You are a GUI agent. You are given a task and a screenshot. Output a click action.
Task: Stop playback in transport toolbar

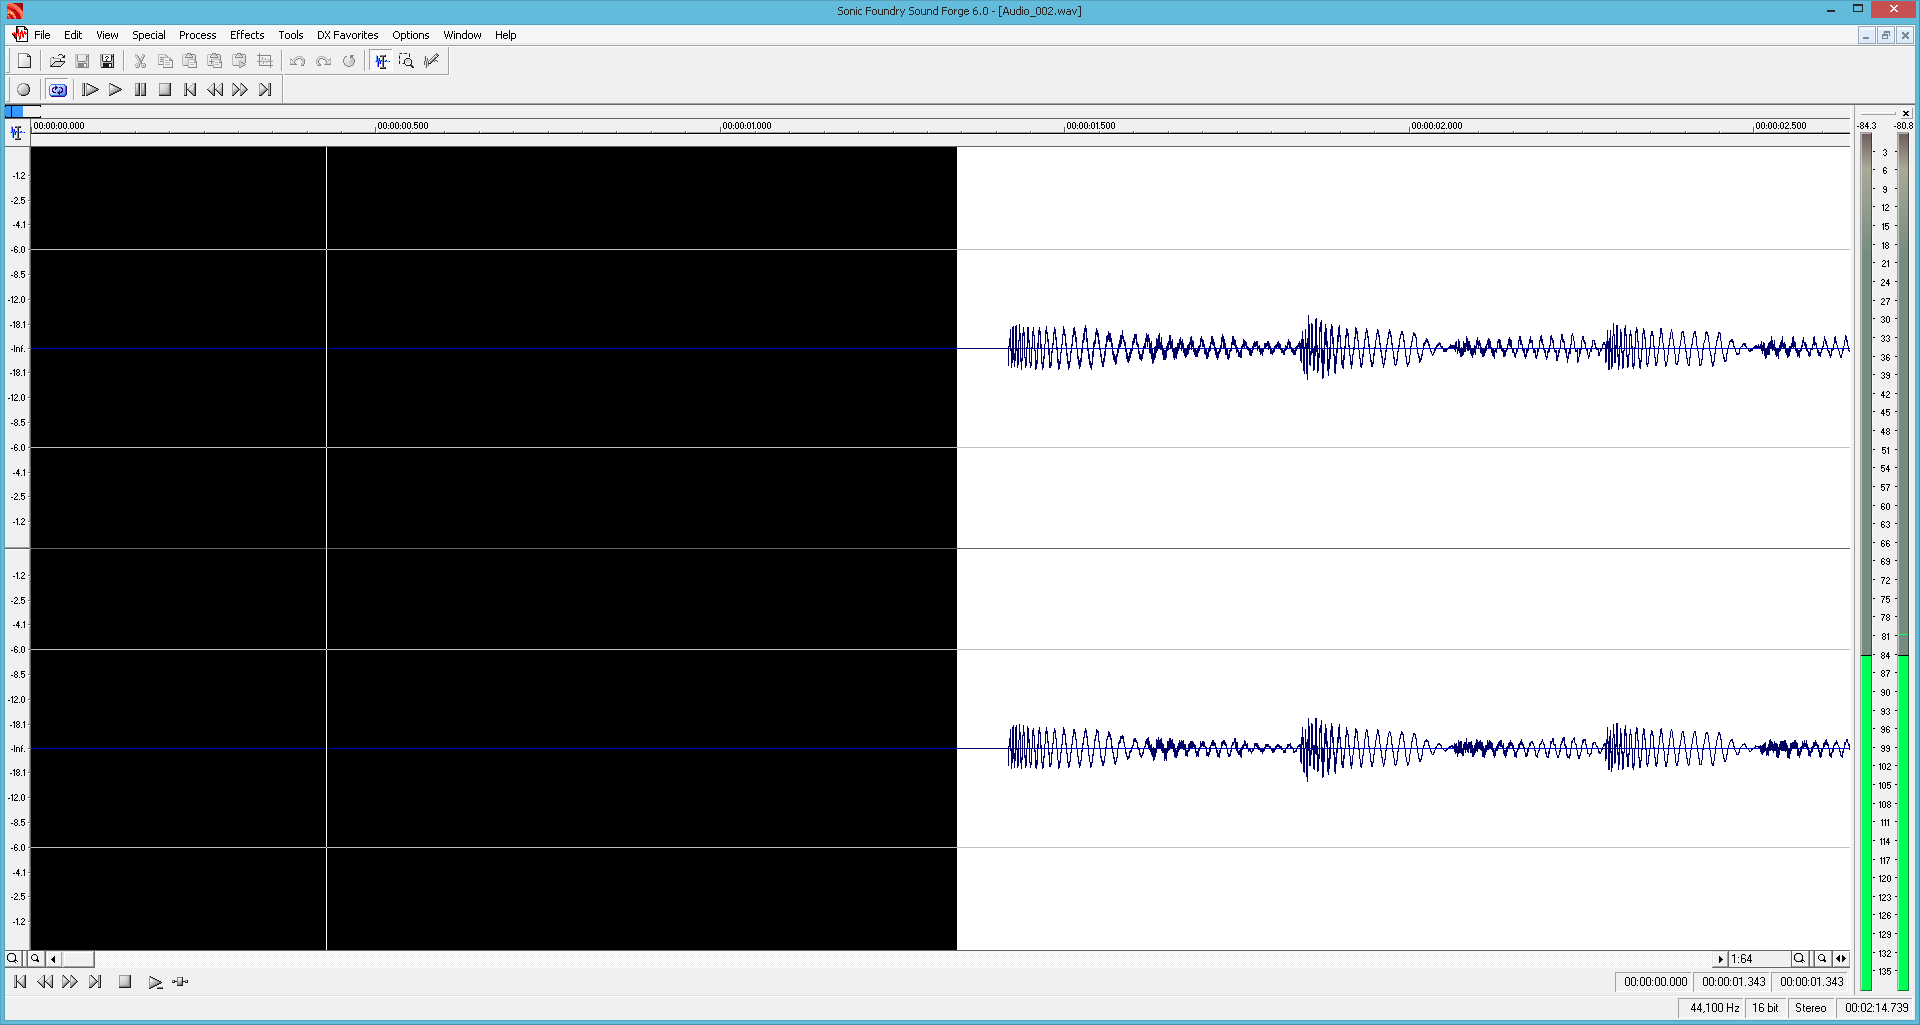(165, 90)
